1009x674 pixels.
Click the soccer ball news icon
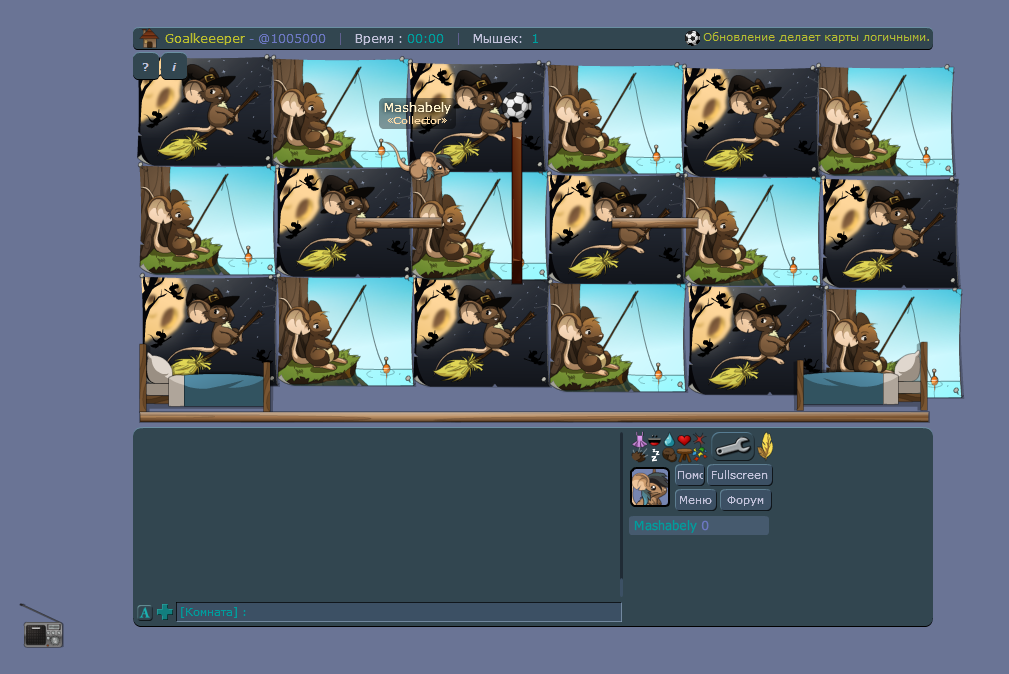coord(692,38)
